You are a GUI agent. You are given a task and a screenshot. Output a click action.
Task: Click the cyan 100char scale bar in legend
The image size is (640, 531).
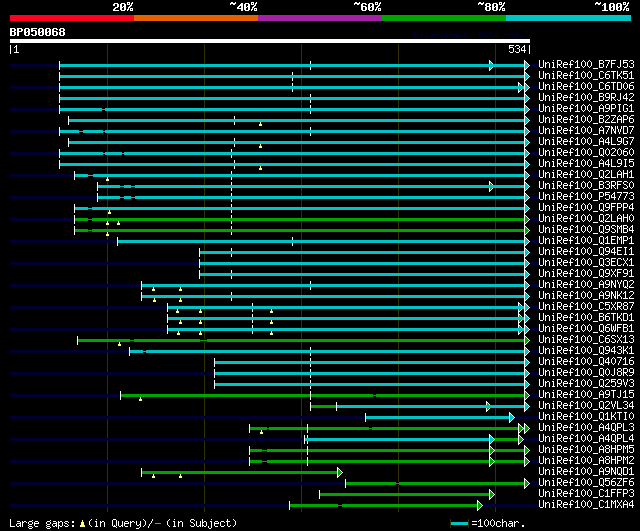(459, 523)
